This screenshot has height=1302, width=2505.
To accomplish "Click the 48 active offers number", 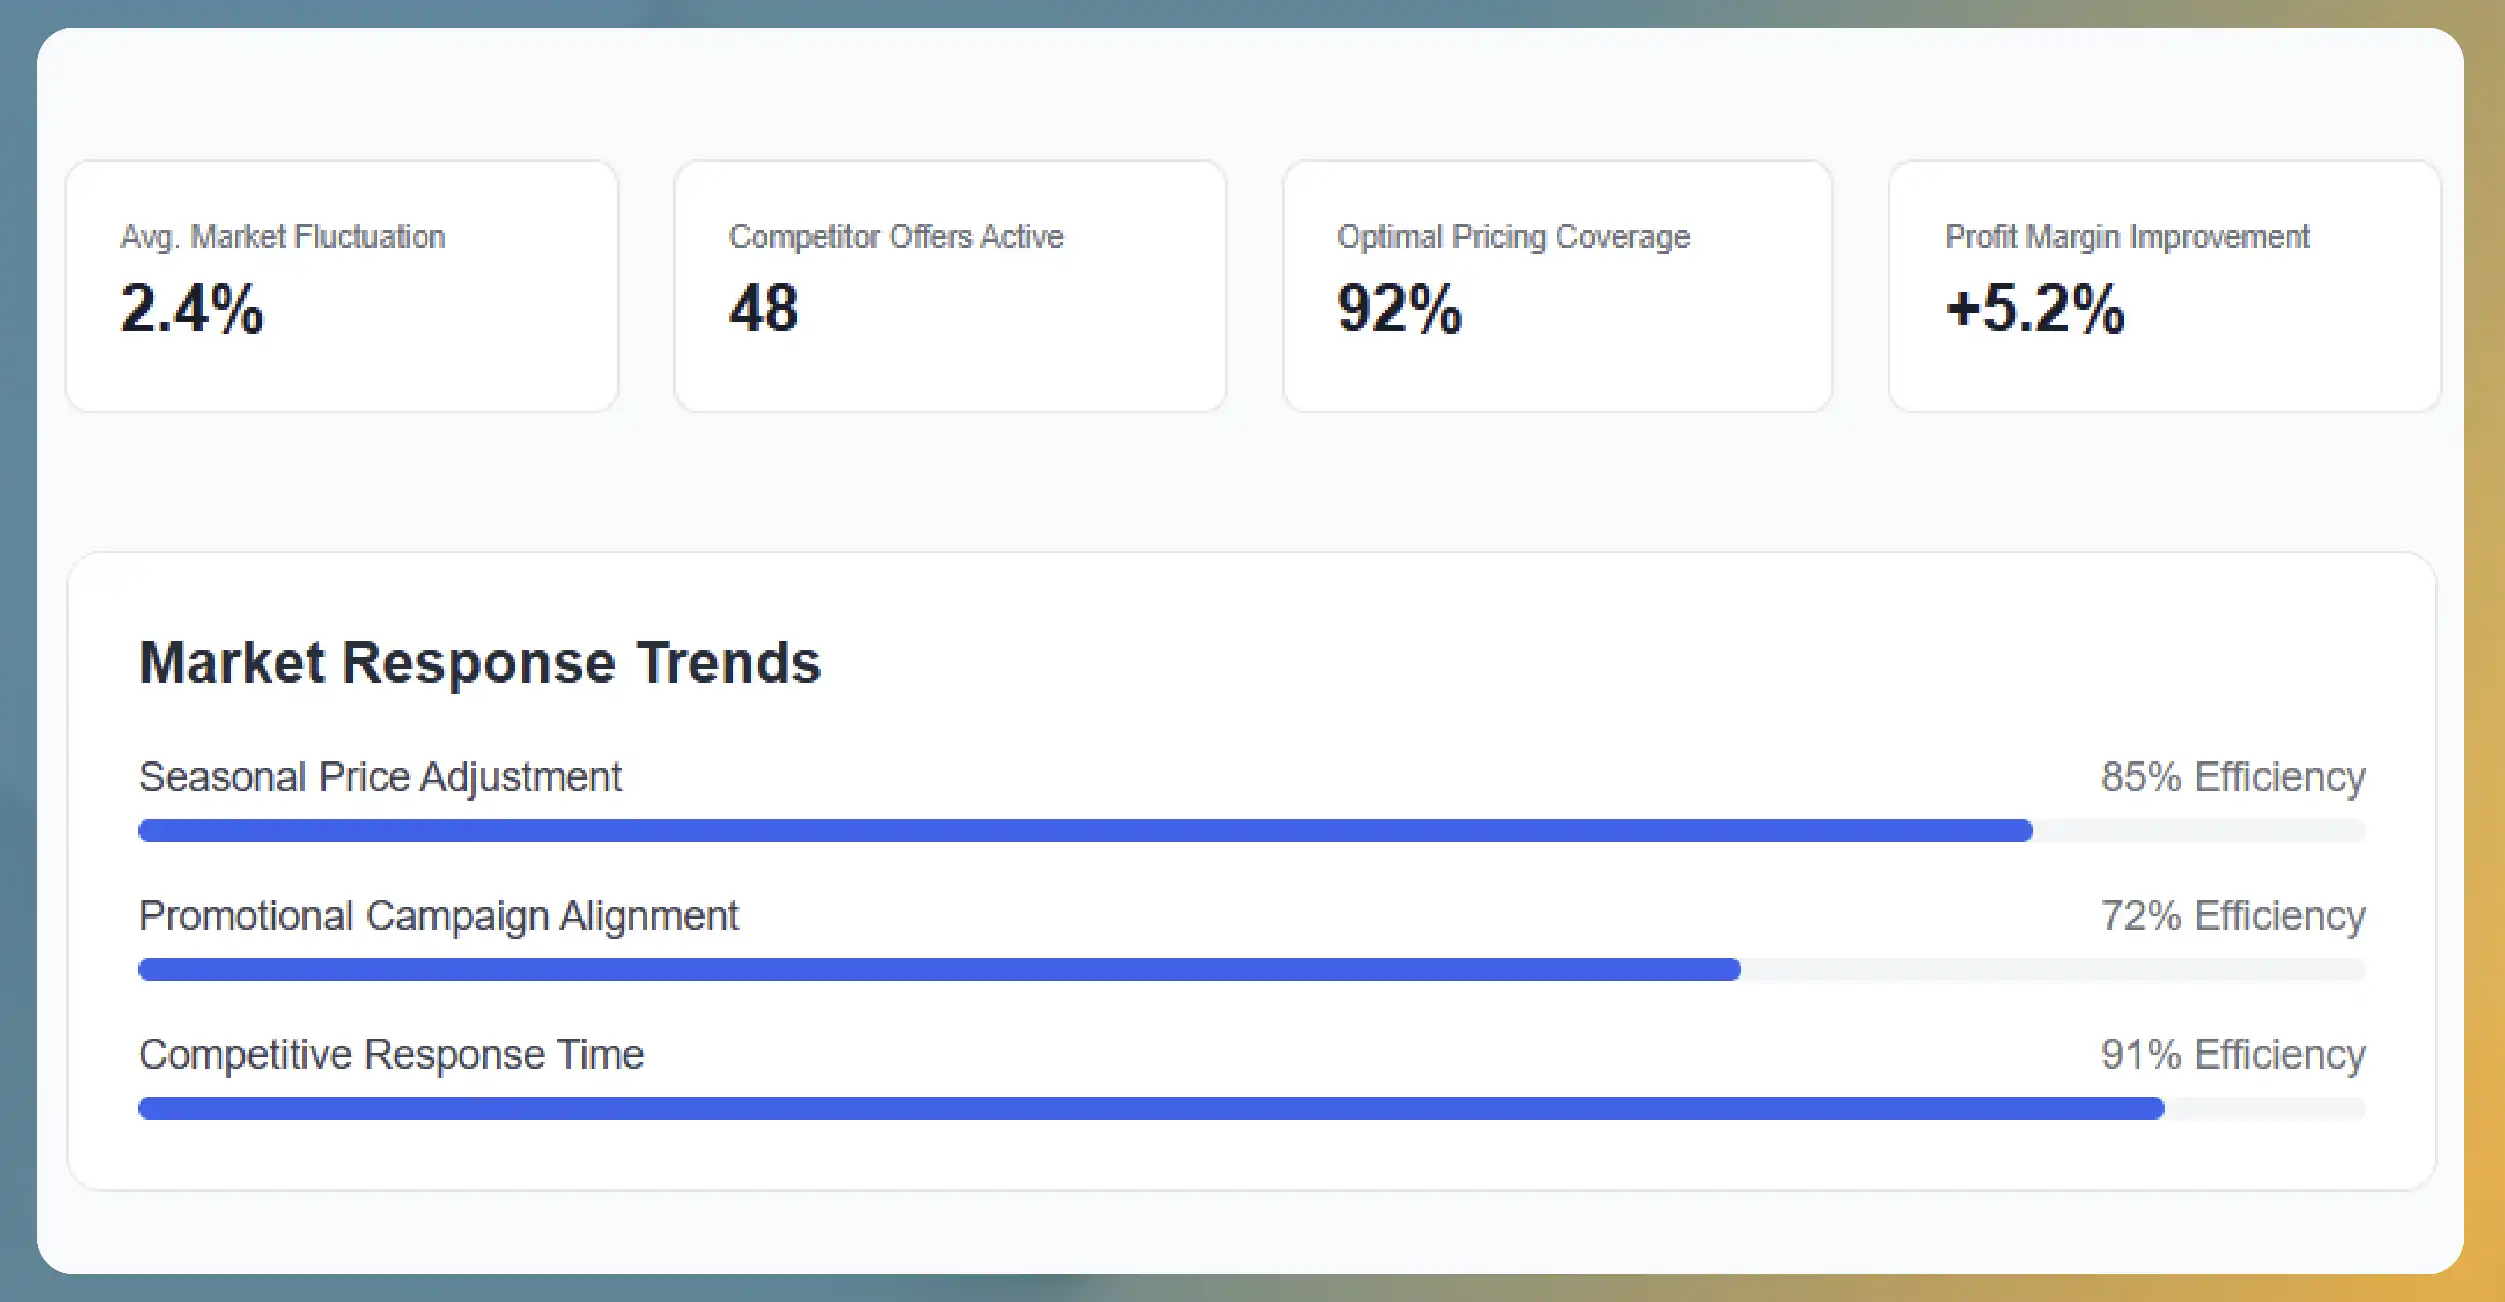I will click(x=764, y=308).
